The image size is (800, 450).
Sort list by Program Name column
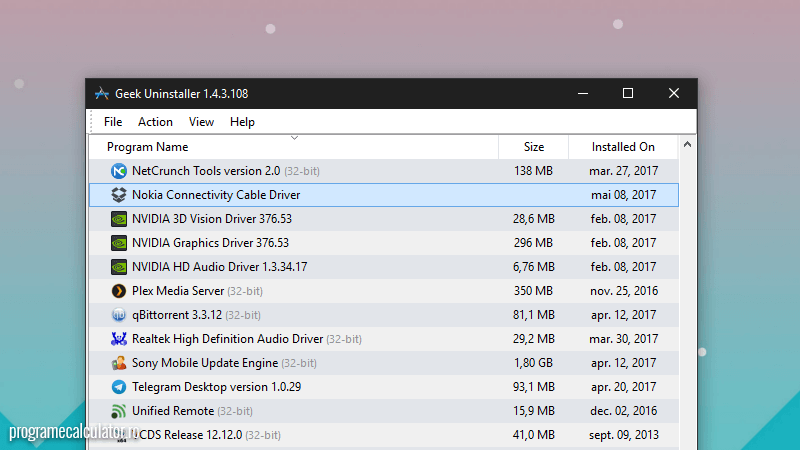click(147, 147)
